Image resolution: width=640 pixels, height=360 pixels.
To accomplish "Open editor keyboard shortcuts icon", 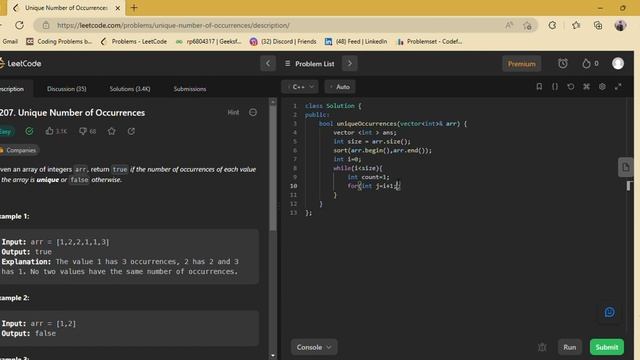I will 587,87.
